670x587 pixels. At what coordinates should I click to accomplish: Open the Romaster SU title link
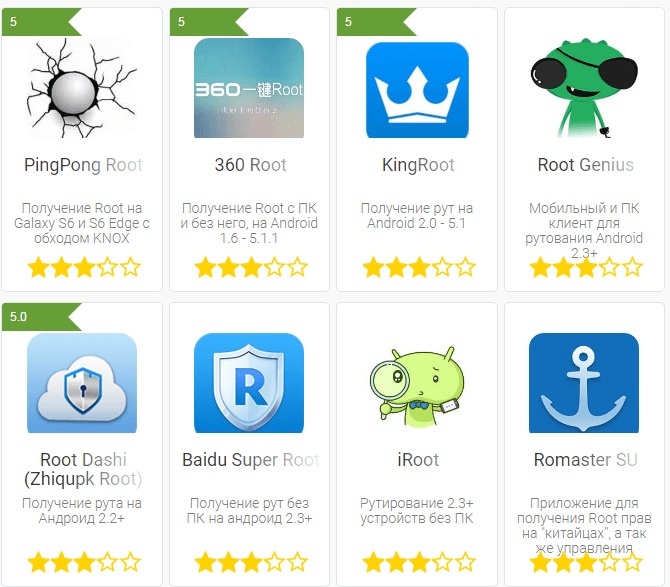click(x=585, y=460)
